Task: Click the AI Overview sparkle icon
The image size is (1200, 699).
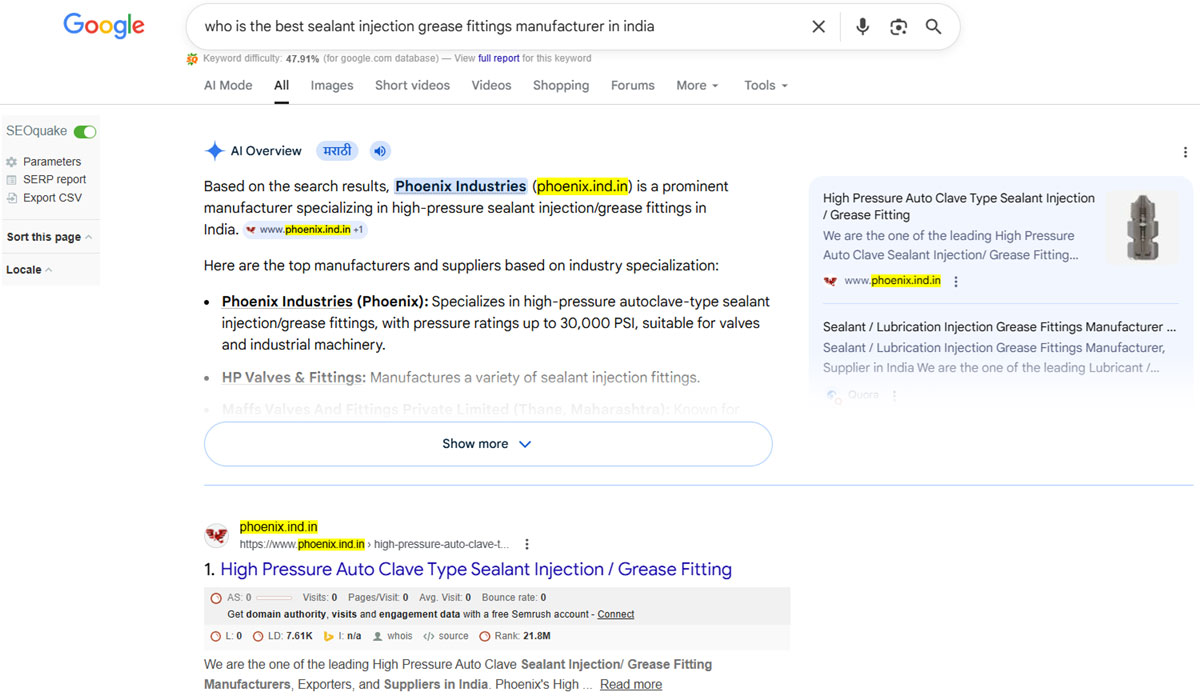Action: pyautogui.click(x=214, y=151)
